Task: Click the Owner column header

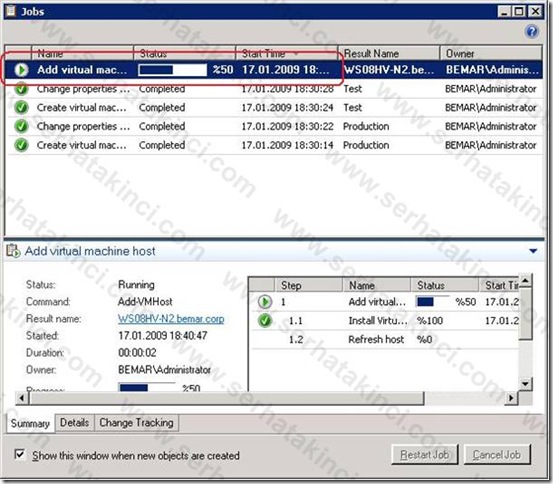Action: click(x=491, y=53)
